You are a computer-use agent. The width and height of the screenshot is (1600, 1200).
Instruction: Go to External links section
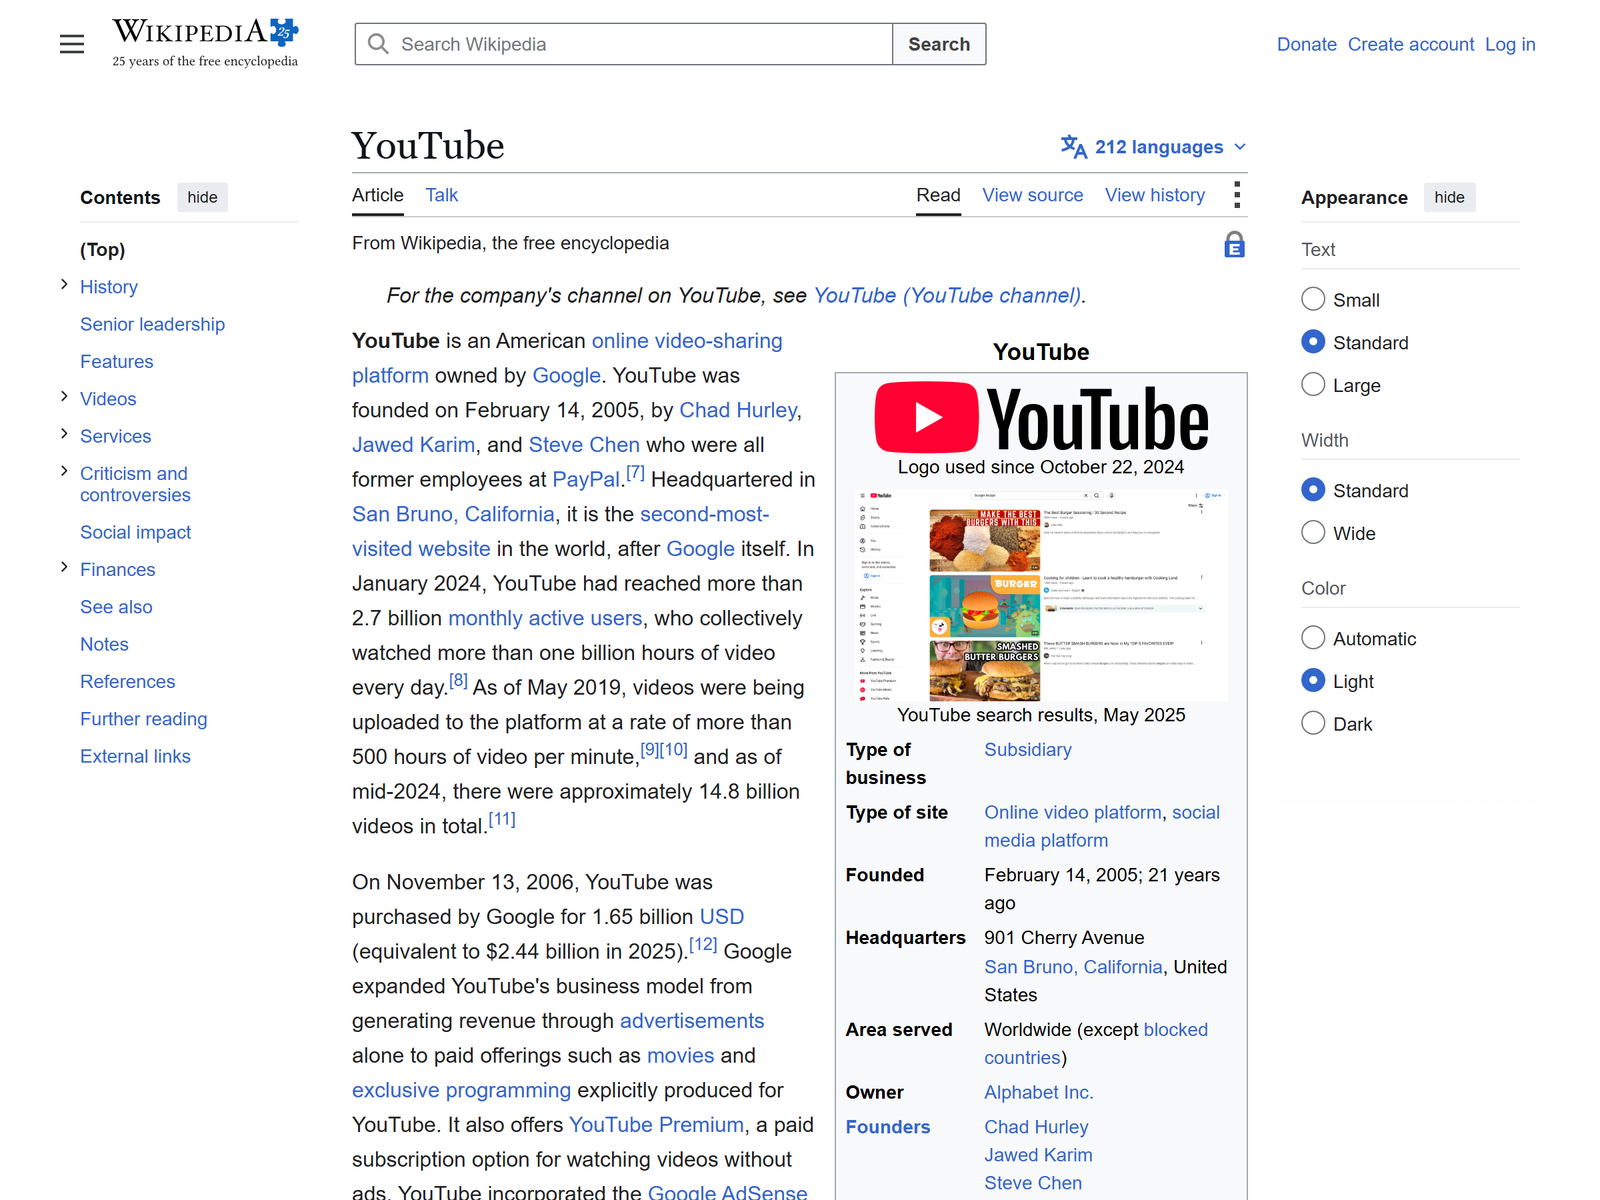point(136,756)
